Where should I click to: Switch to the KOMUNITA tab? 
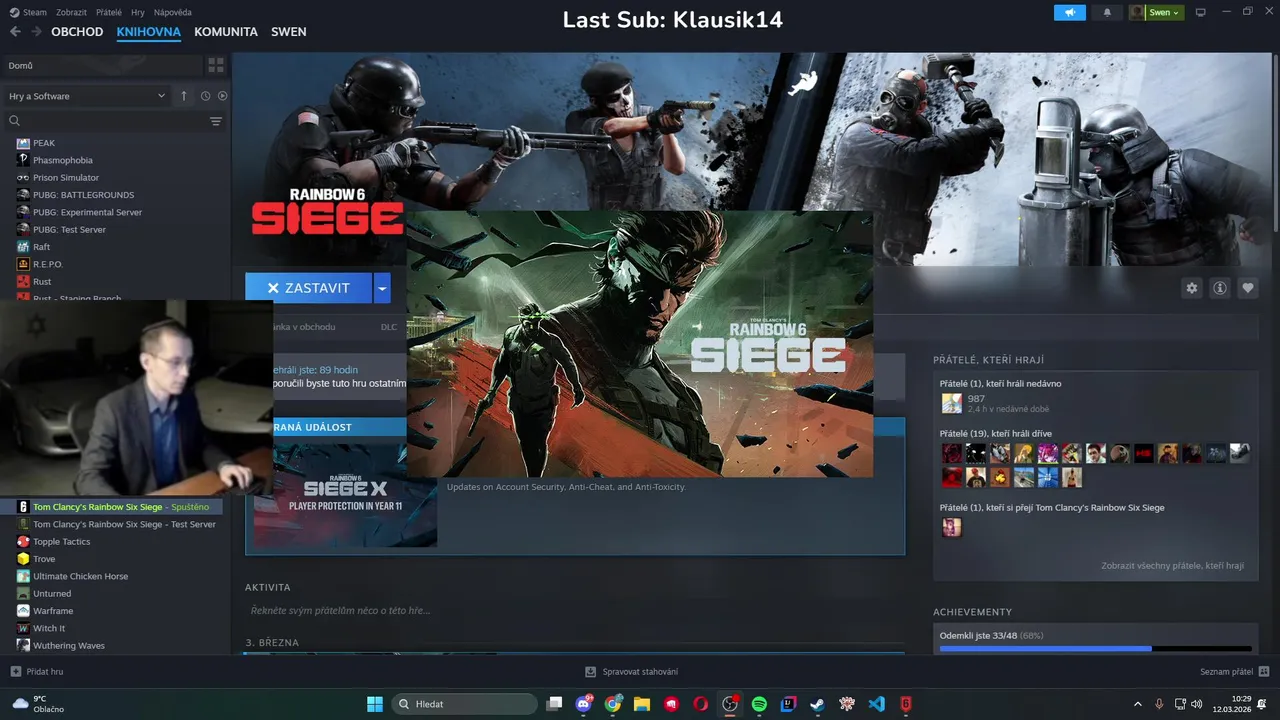[x=226, y=32]
